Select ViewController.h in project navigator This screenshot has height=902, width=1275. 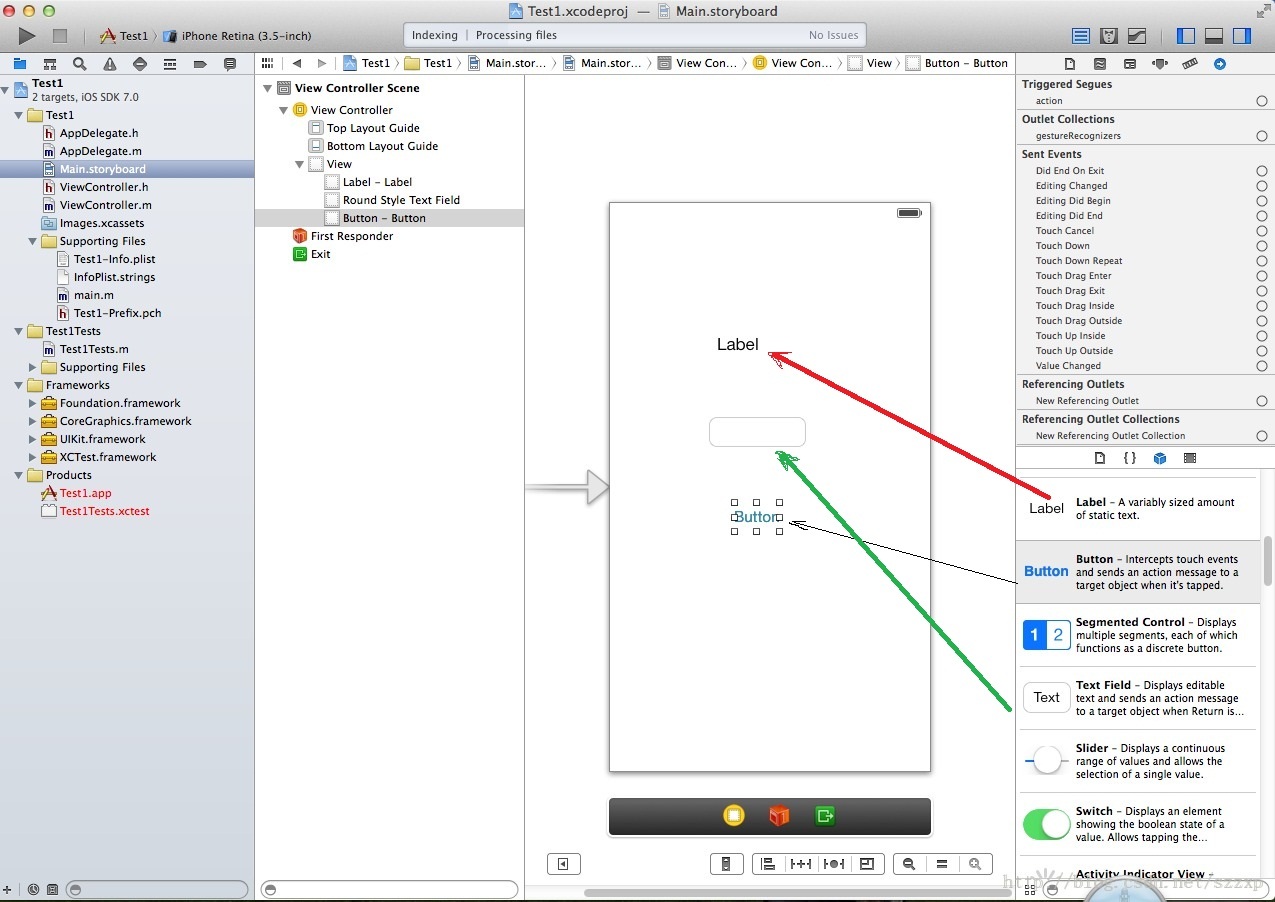click(104, 187)
